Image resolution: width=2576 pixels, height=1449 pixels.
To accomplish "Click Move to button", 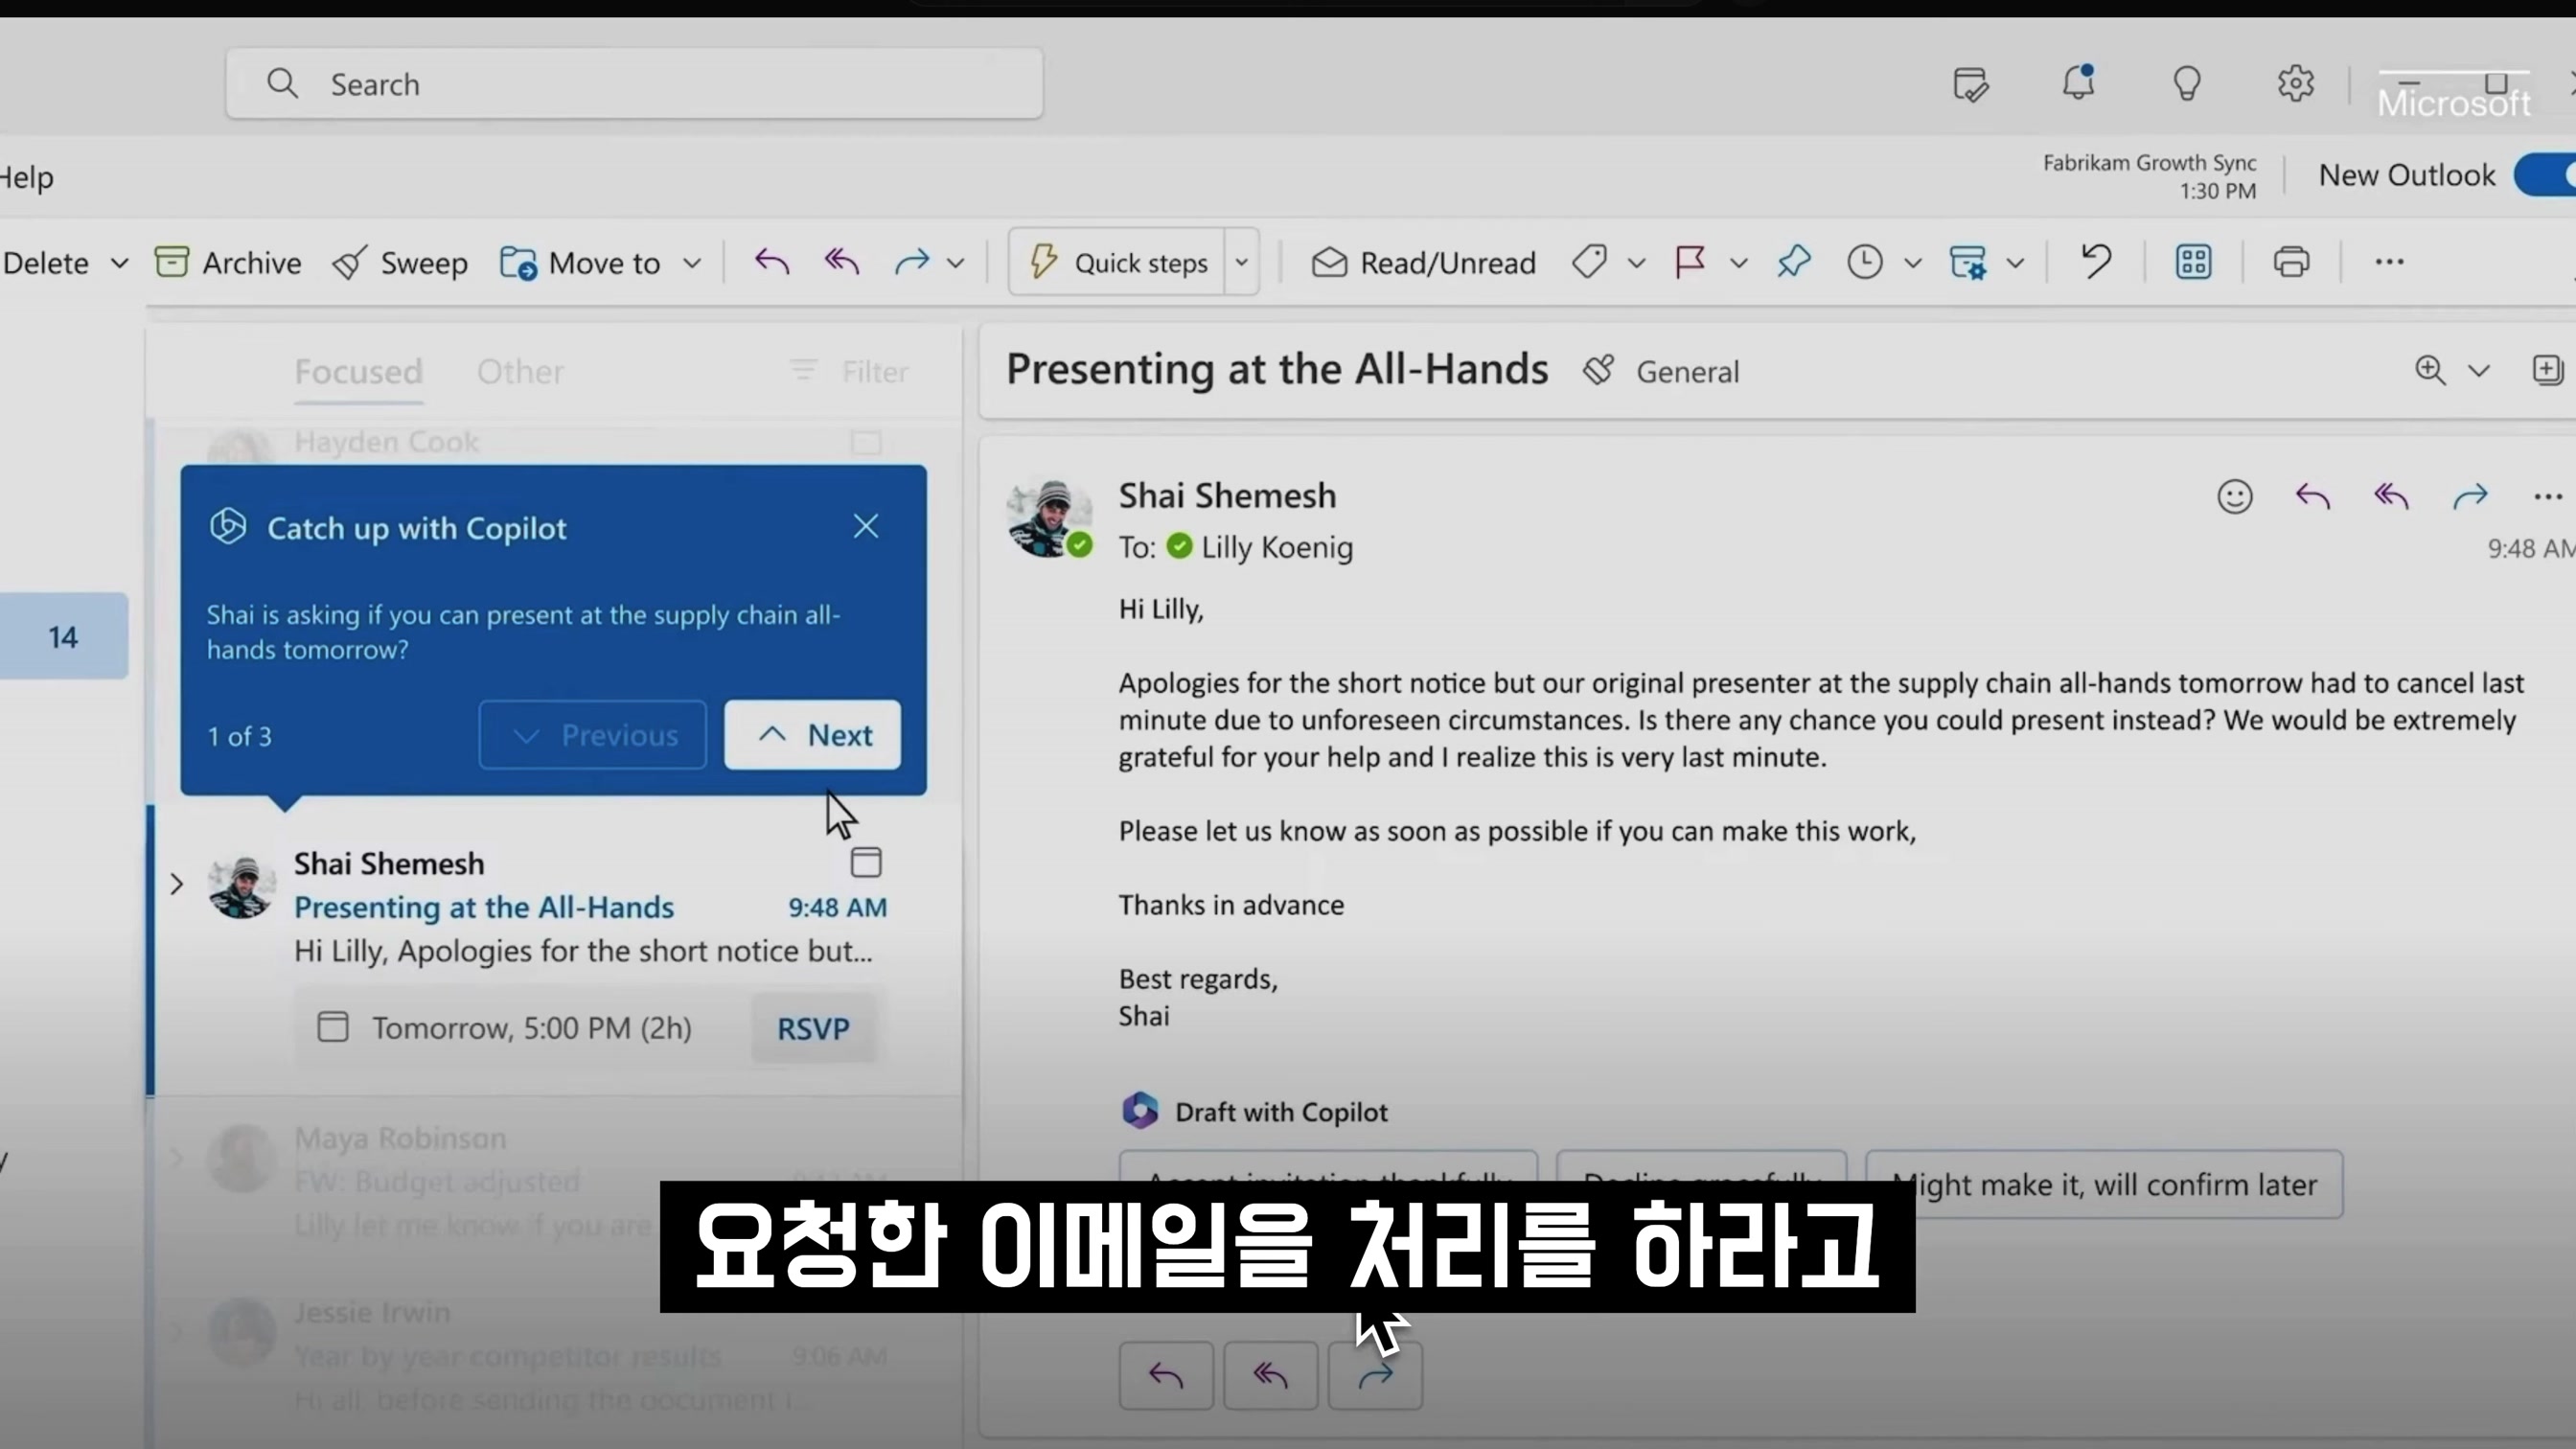I will (581, 263).
